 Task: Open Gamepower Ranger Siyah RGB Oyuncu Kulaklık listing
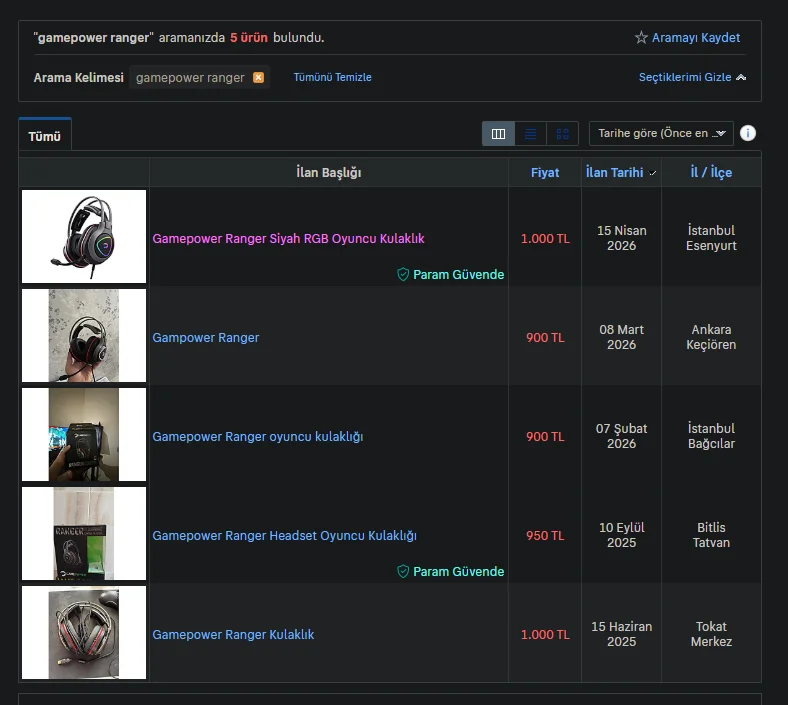click(x=288, y=239)
